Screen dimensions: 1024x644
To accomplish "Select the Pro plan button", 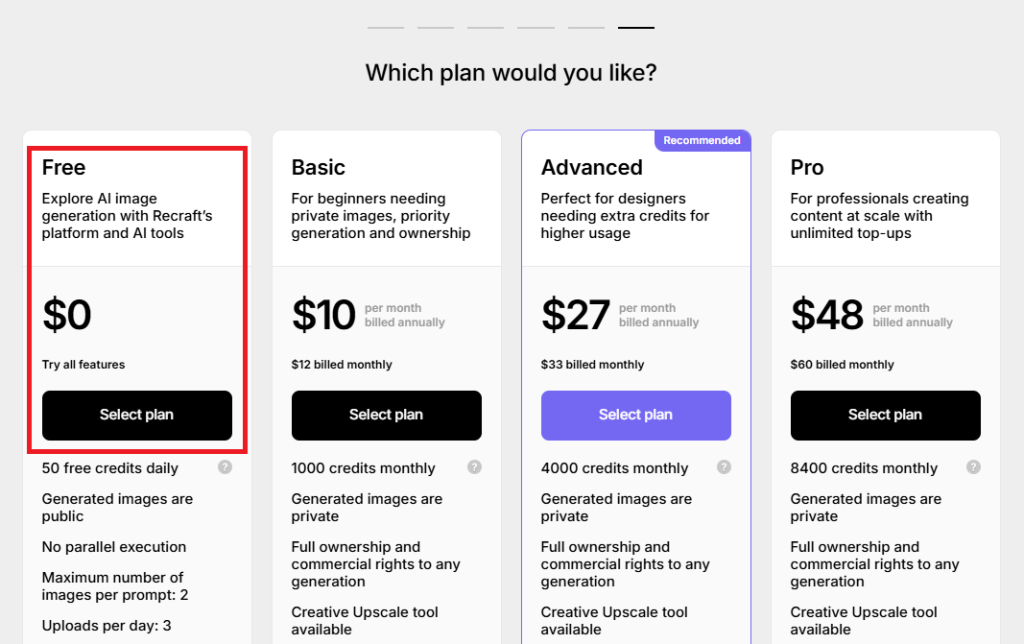I will 886,415.
